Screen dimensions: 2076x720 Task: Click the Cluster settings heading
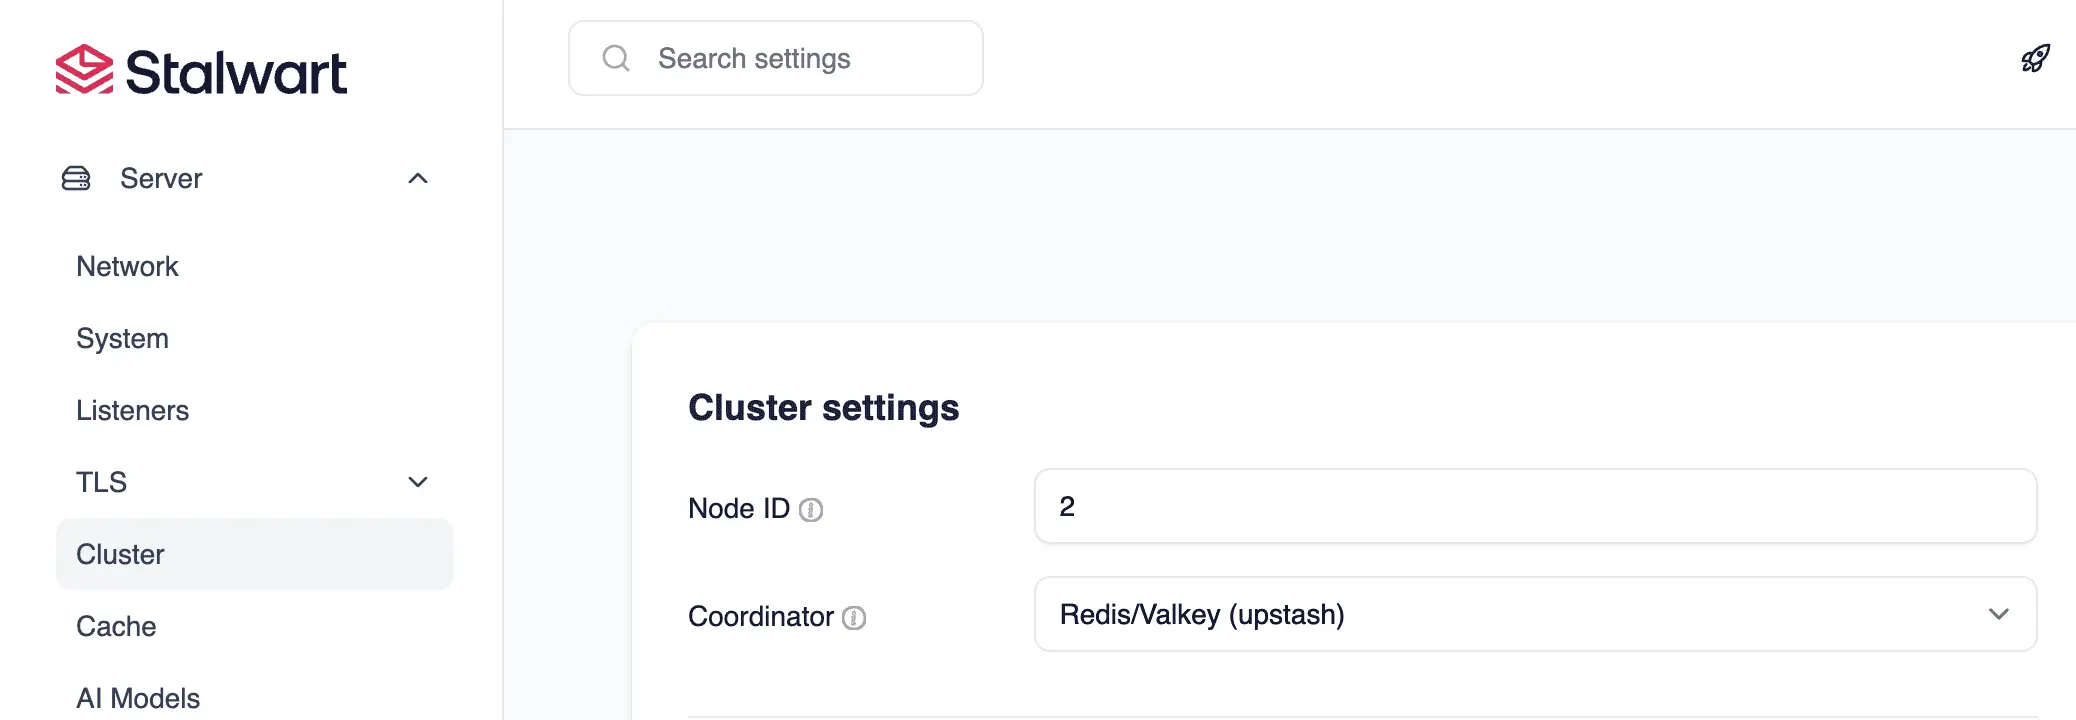click(824, 407)
